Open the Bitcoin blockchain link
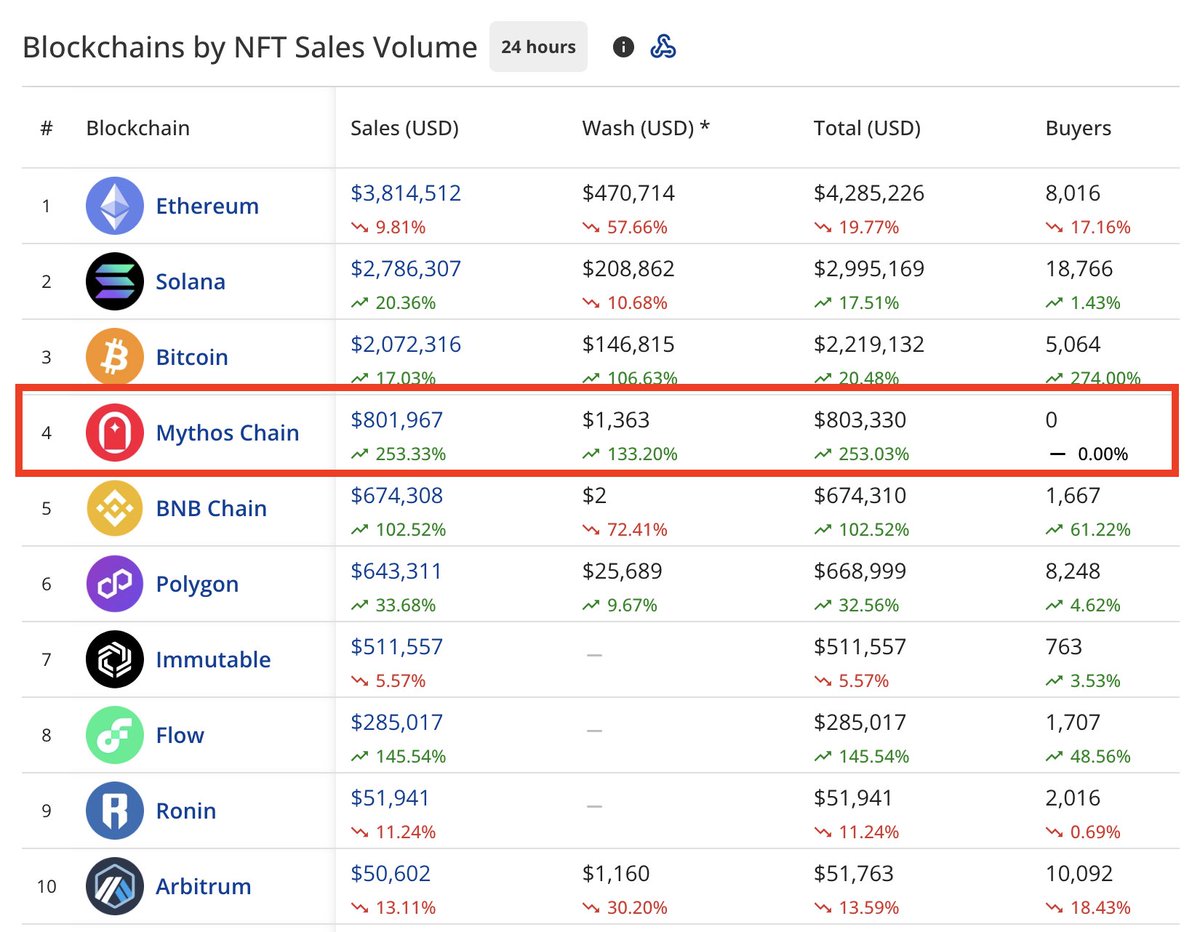 pyautogui.click(x=192, y=357)
